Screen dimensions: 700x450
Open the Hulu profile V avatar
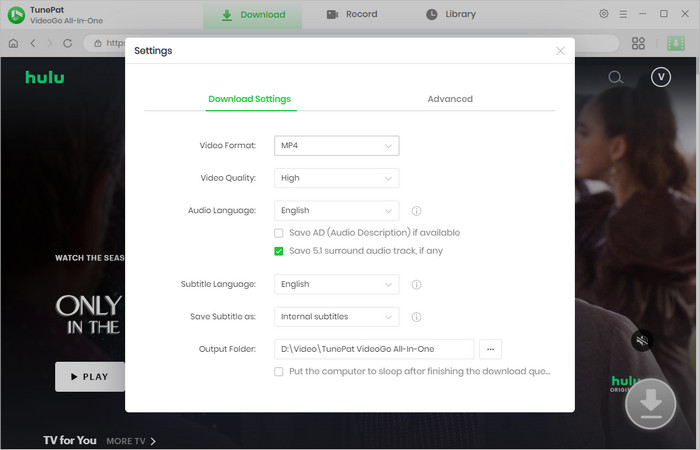point(661,77)
